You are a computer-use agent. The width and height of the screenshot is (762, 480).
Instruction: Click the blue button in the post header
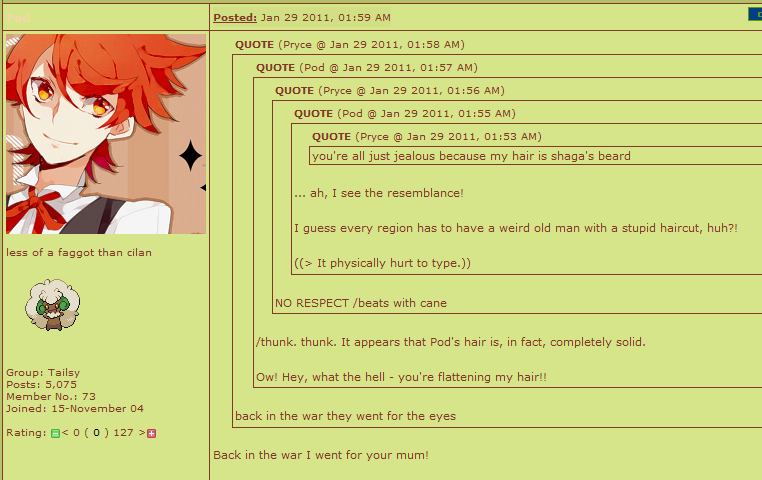(x=755, y=15)
